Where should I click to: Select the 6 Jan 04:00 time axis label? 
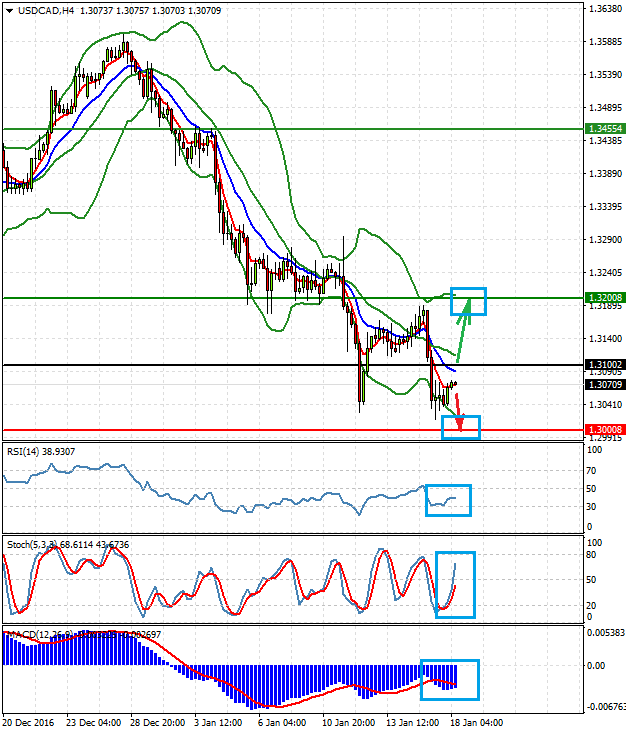[282, 723]
